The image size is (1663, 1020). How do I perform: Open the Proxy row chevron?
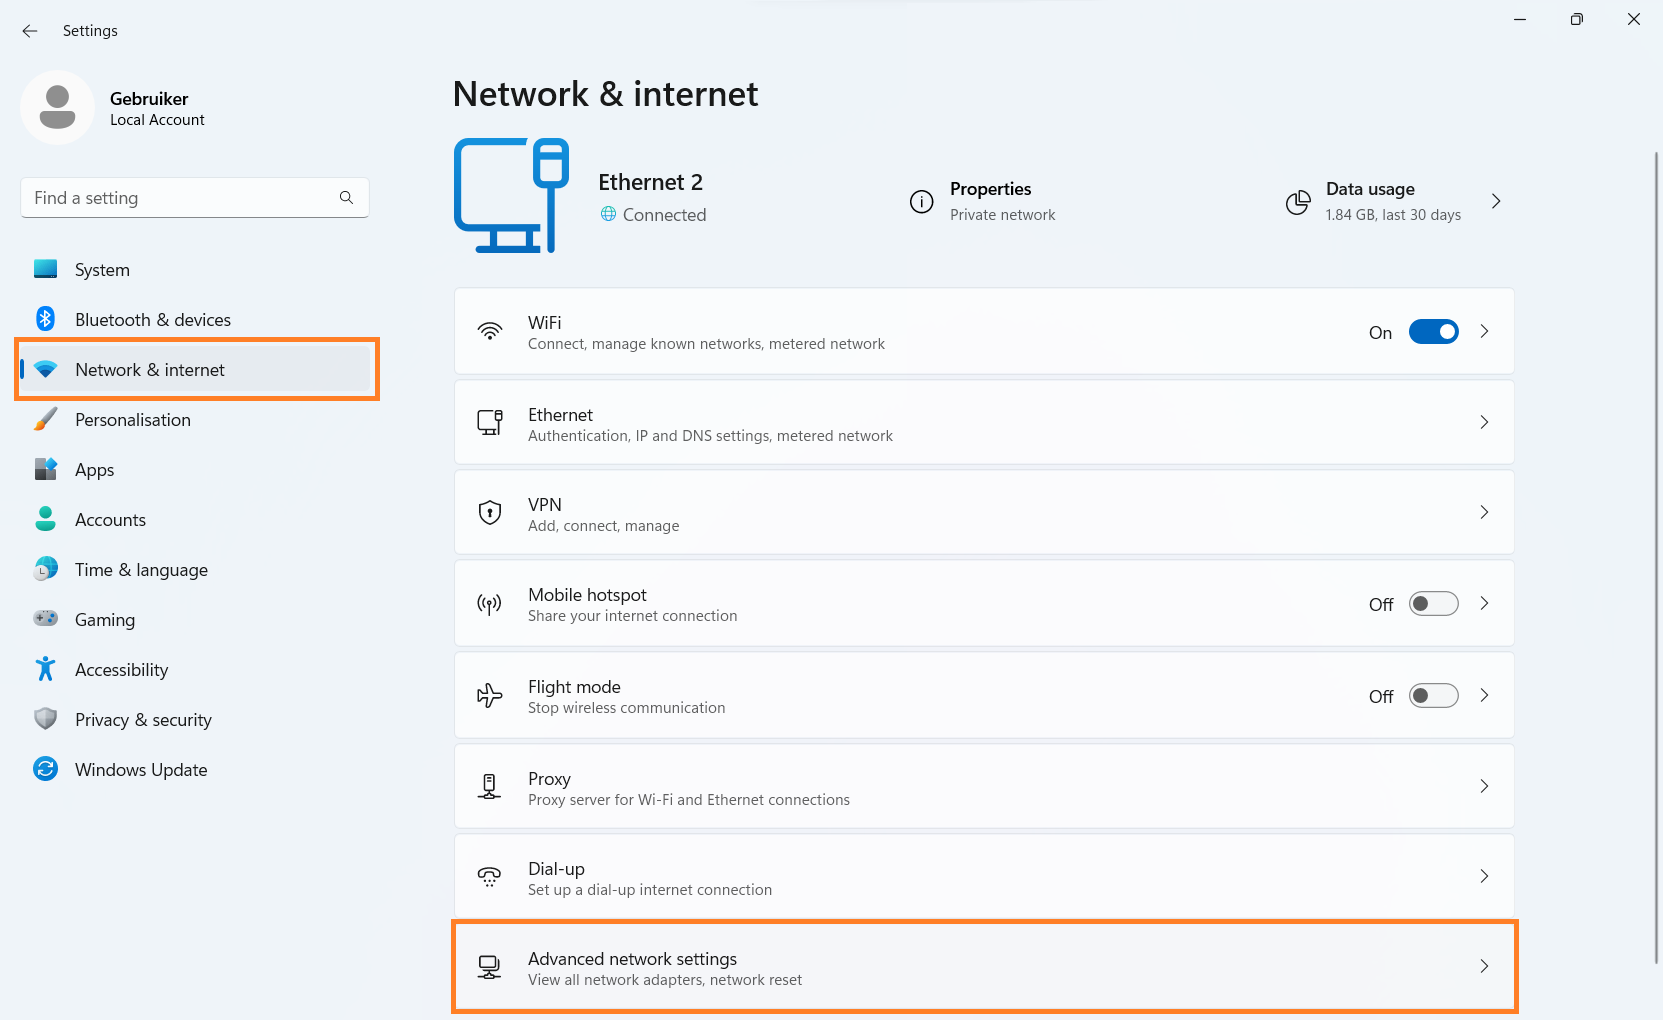pyautogui.click(x=1485, y=786)
